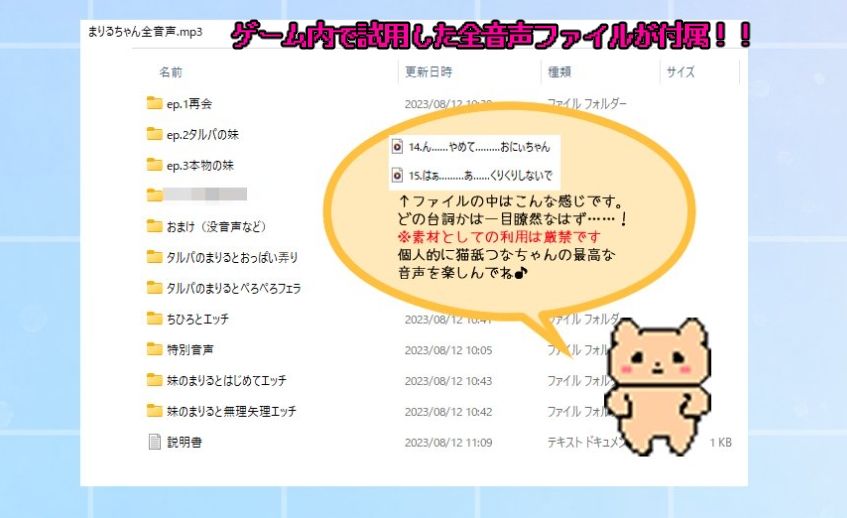
Task: Select the タルパのまりるとぺろぺろフェラ folder name
Action: [234, 288]
